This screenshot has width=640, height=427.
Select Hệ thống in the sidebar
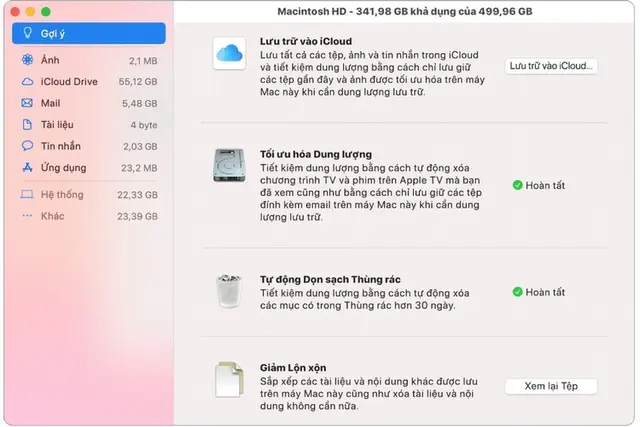point(89,194)
